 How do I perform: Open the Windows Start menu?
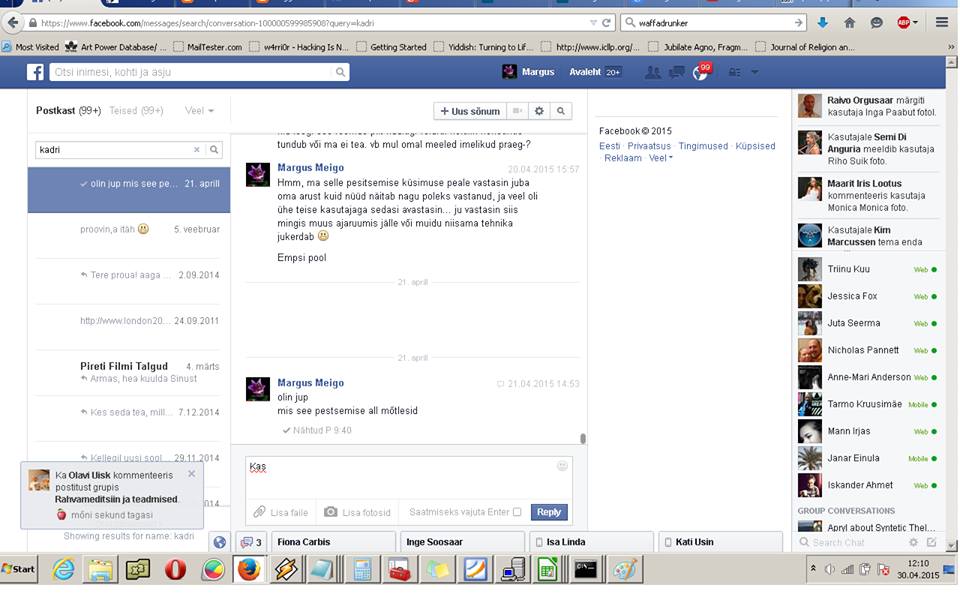click(18, 569)
